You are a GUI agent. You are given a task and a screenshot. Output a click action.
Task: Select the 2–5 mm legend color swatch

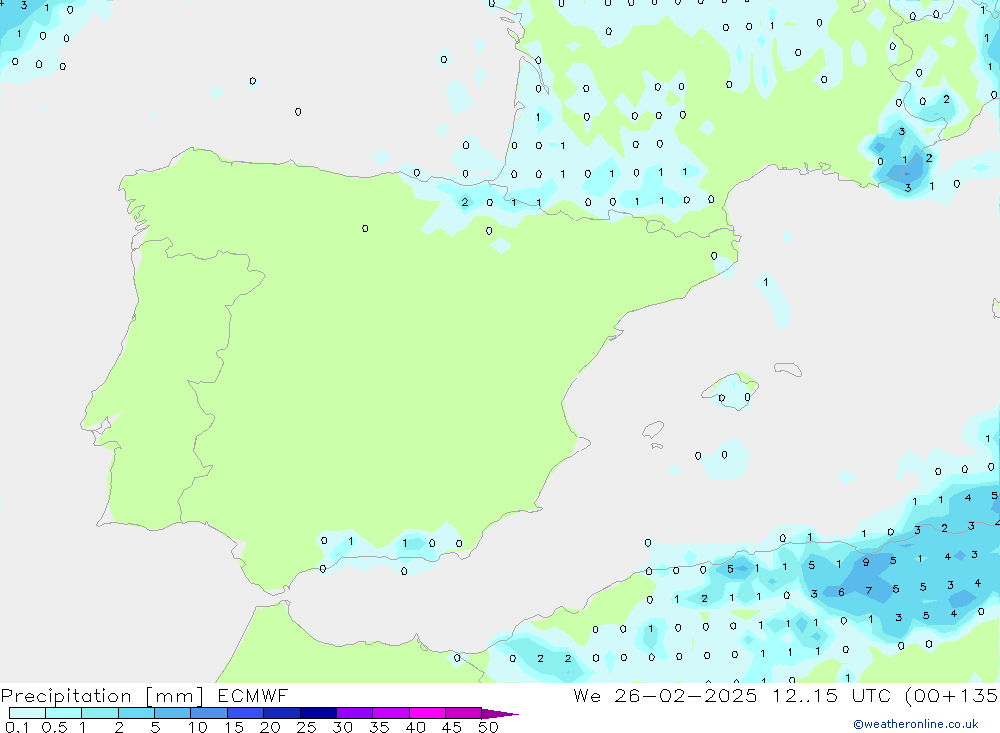point(136,713)
